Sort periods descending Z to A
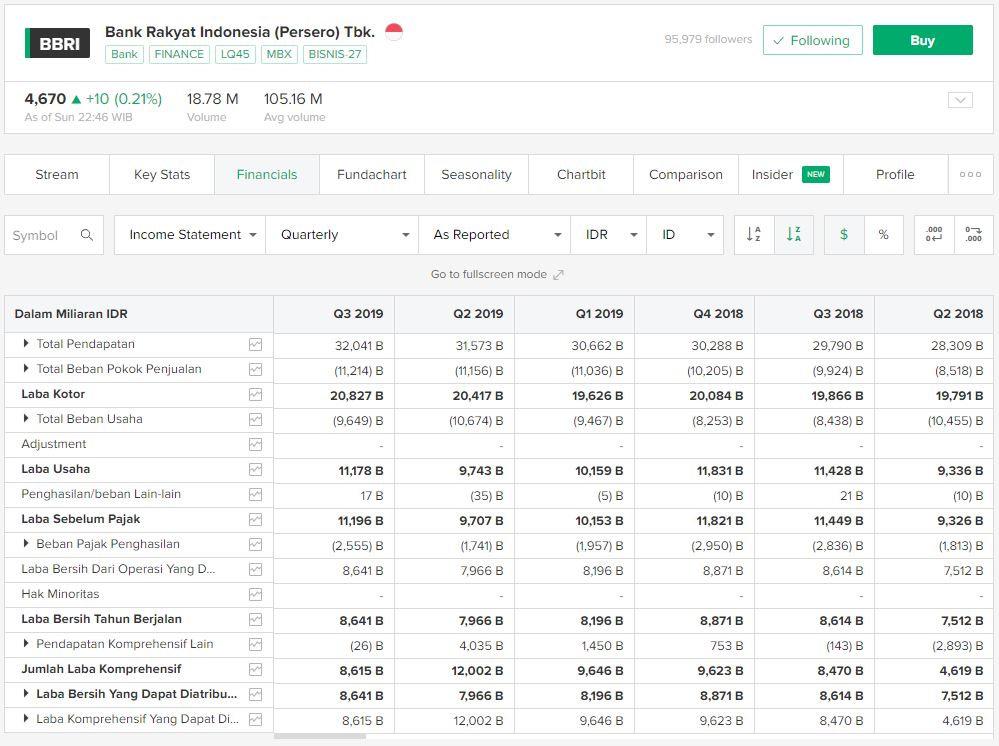 point(794,234)
